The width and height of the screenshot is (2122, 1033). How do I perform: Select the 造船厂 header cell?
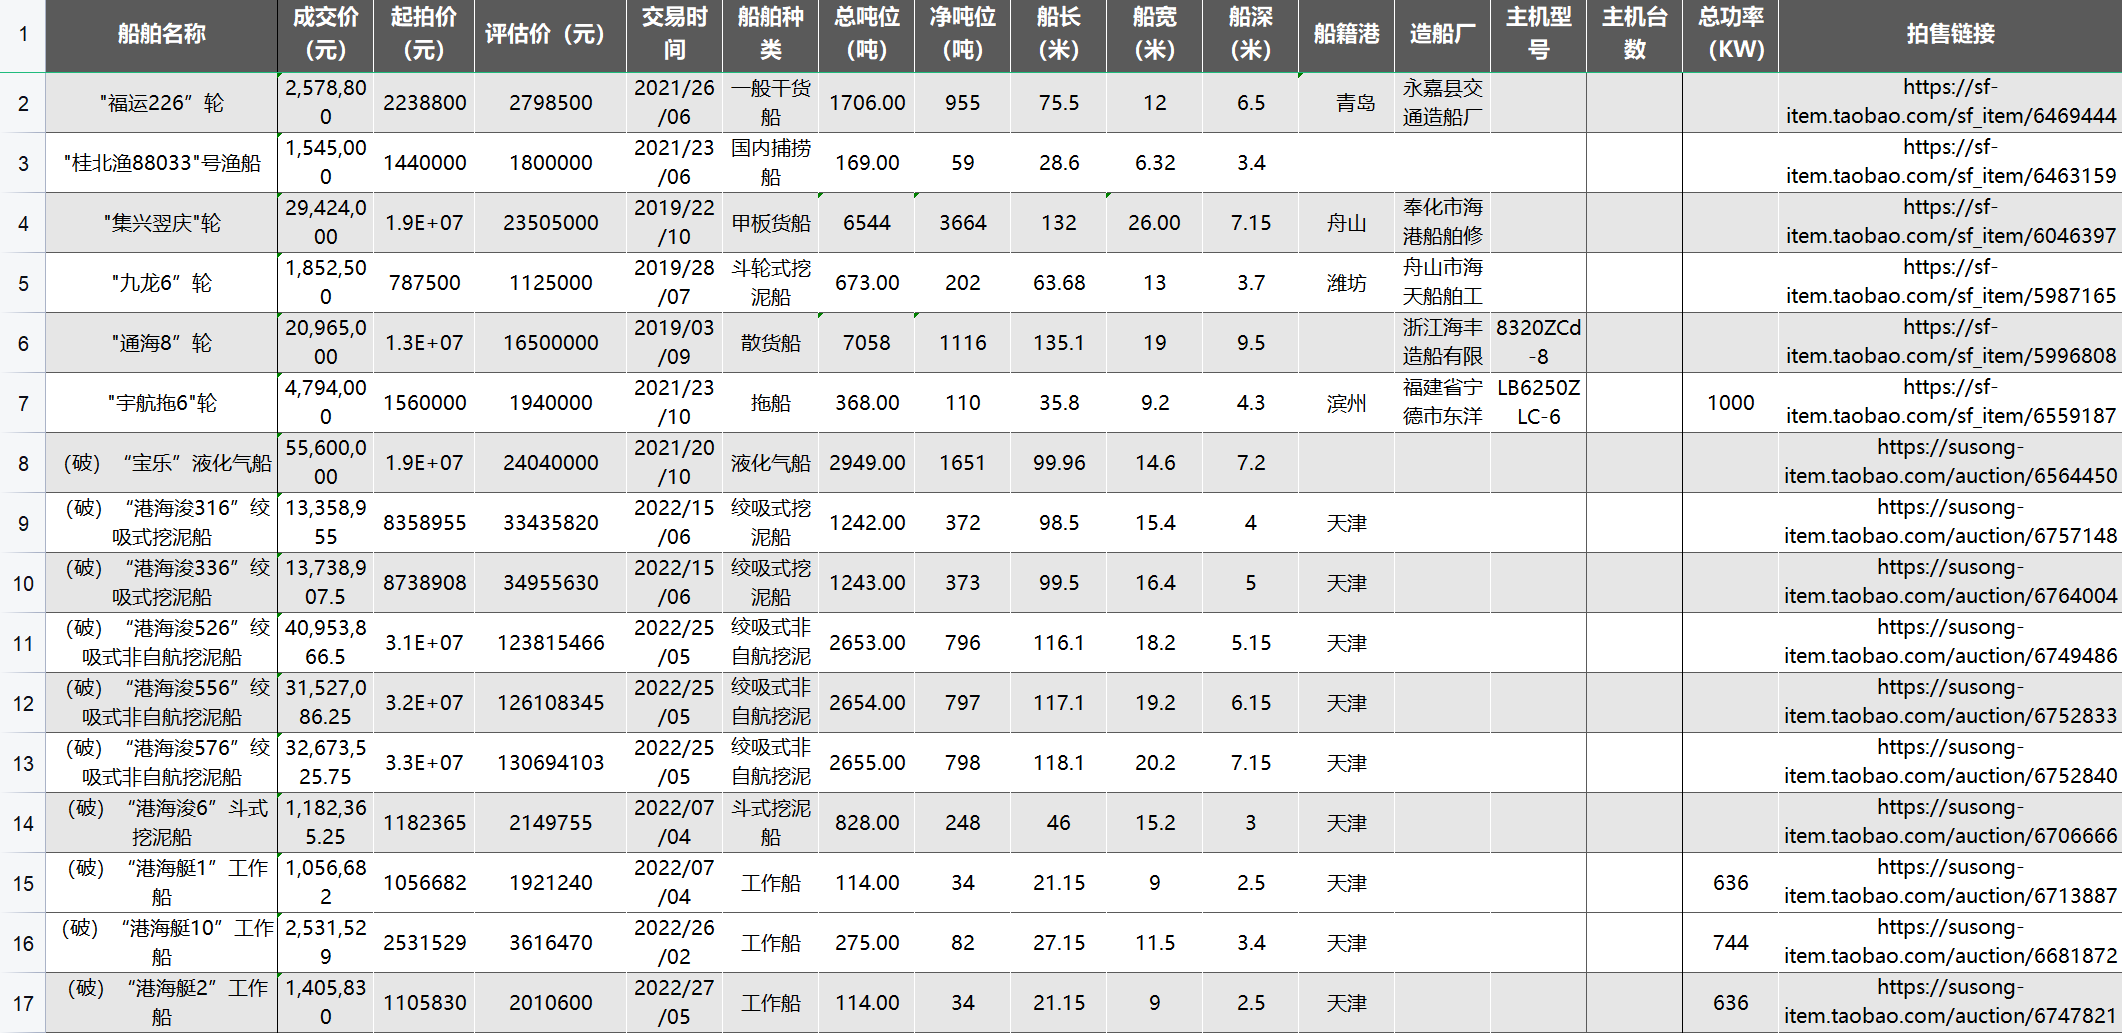click(1442, 35)
